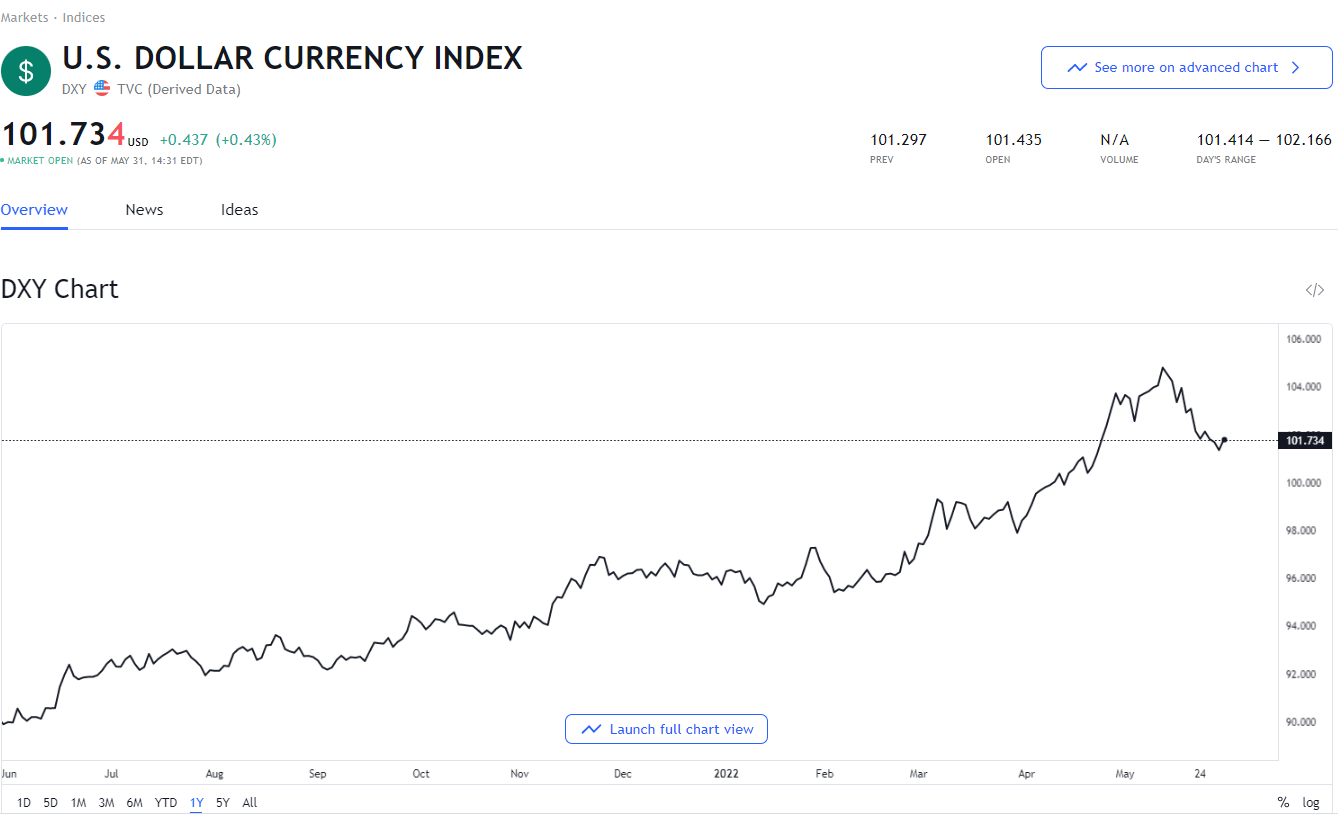
Task: Toggle the percent scale option
Action: [x=1283, y=802]
